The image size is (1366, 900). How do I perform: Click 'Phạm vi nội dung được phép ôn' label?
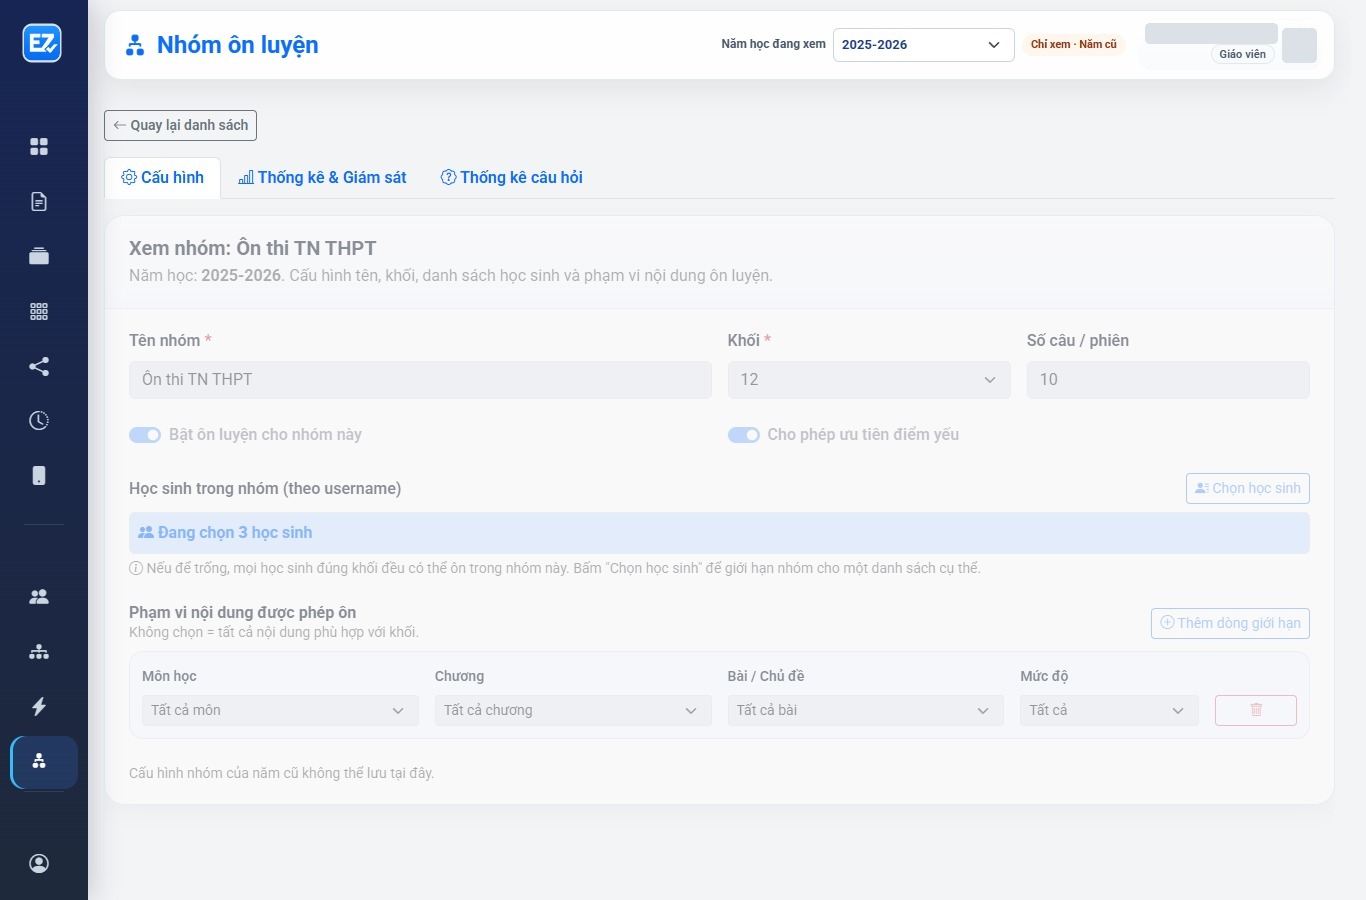pos(243,612)
